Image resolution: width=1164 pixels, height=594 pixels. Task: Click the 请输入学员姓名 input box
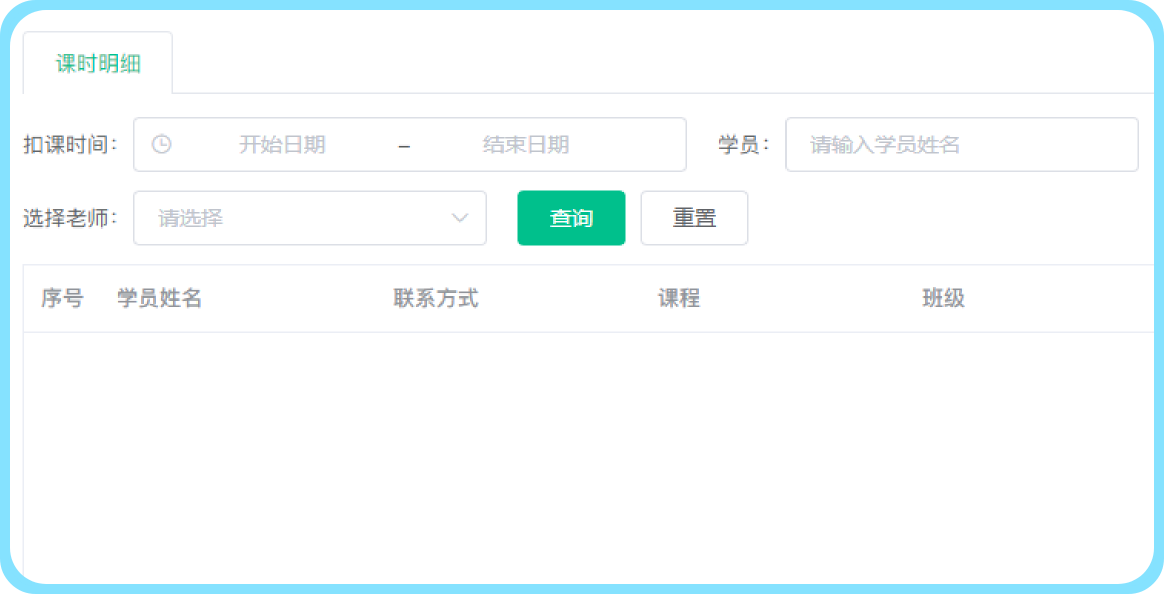pos(960,144)
